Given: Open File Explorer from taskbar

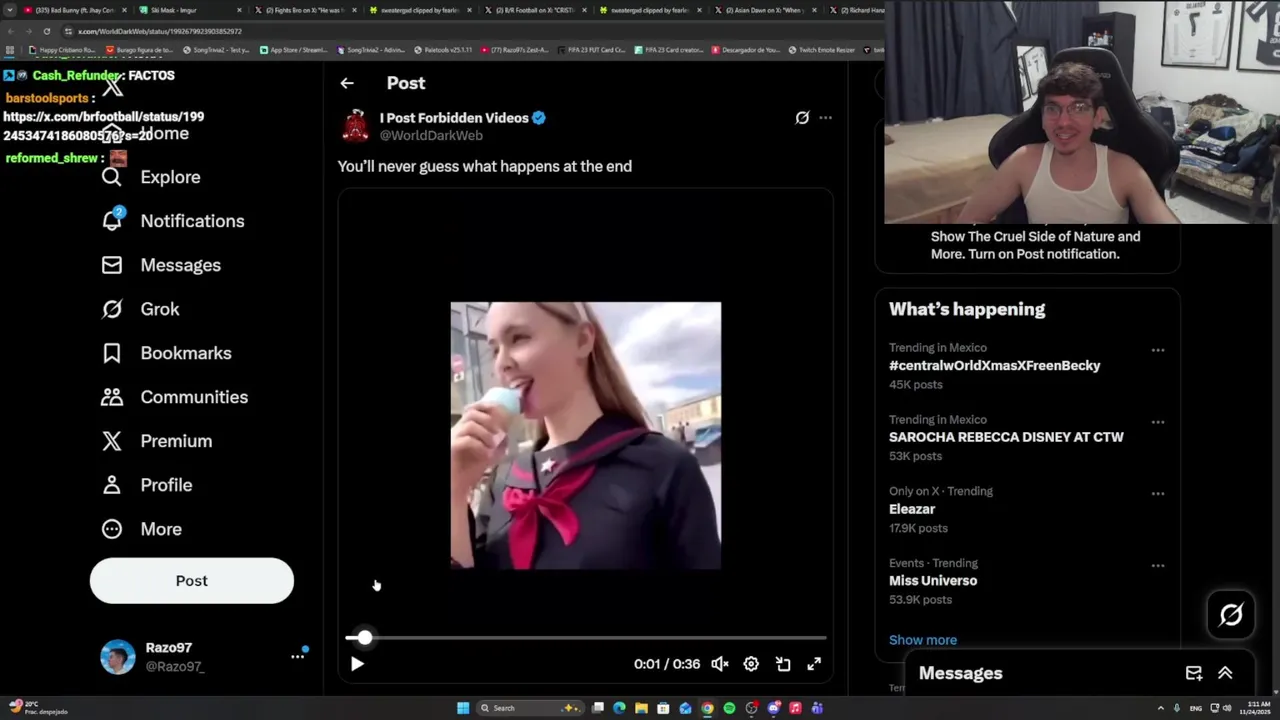Looking at the screenshot, I should click(x=641, y=708).
